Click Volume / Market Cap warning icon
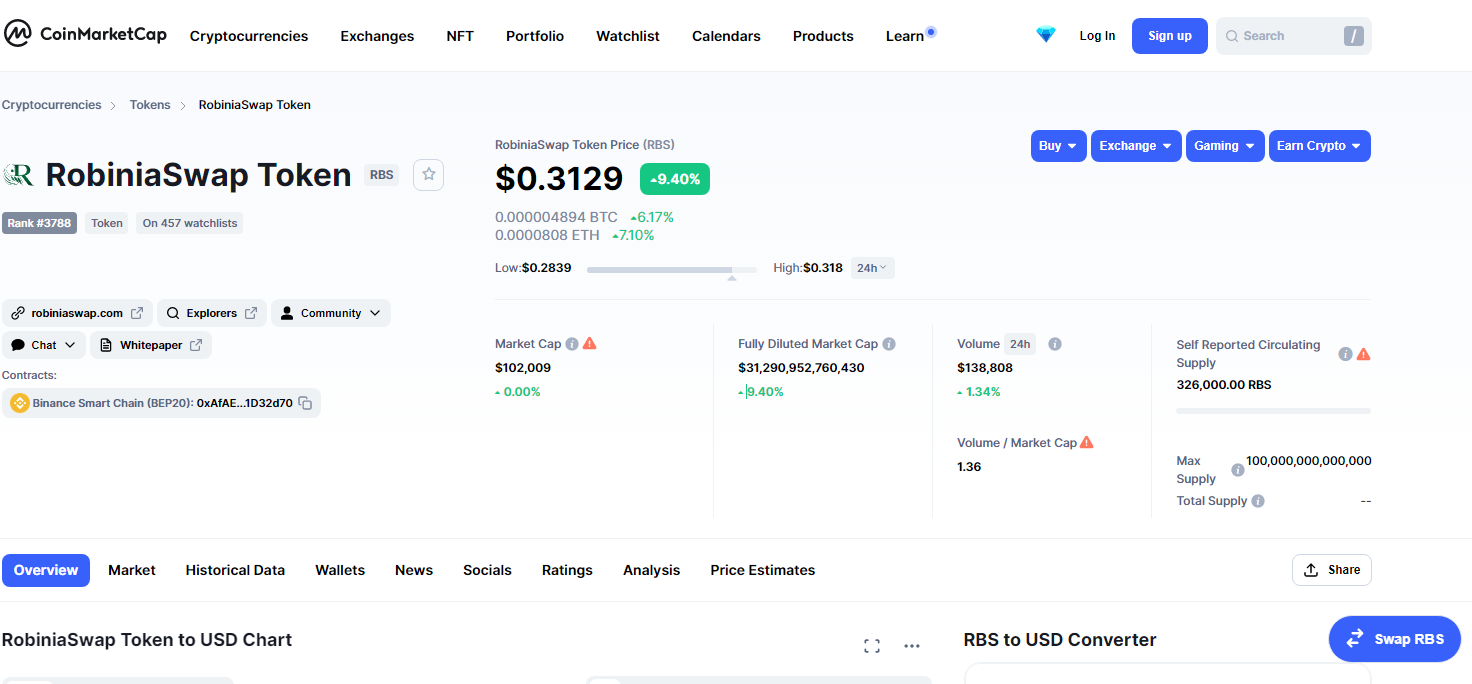 [1087, 442]
